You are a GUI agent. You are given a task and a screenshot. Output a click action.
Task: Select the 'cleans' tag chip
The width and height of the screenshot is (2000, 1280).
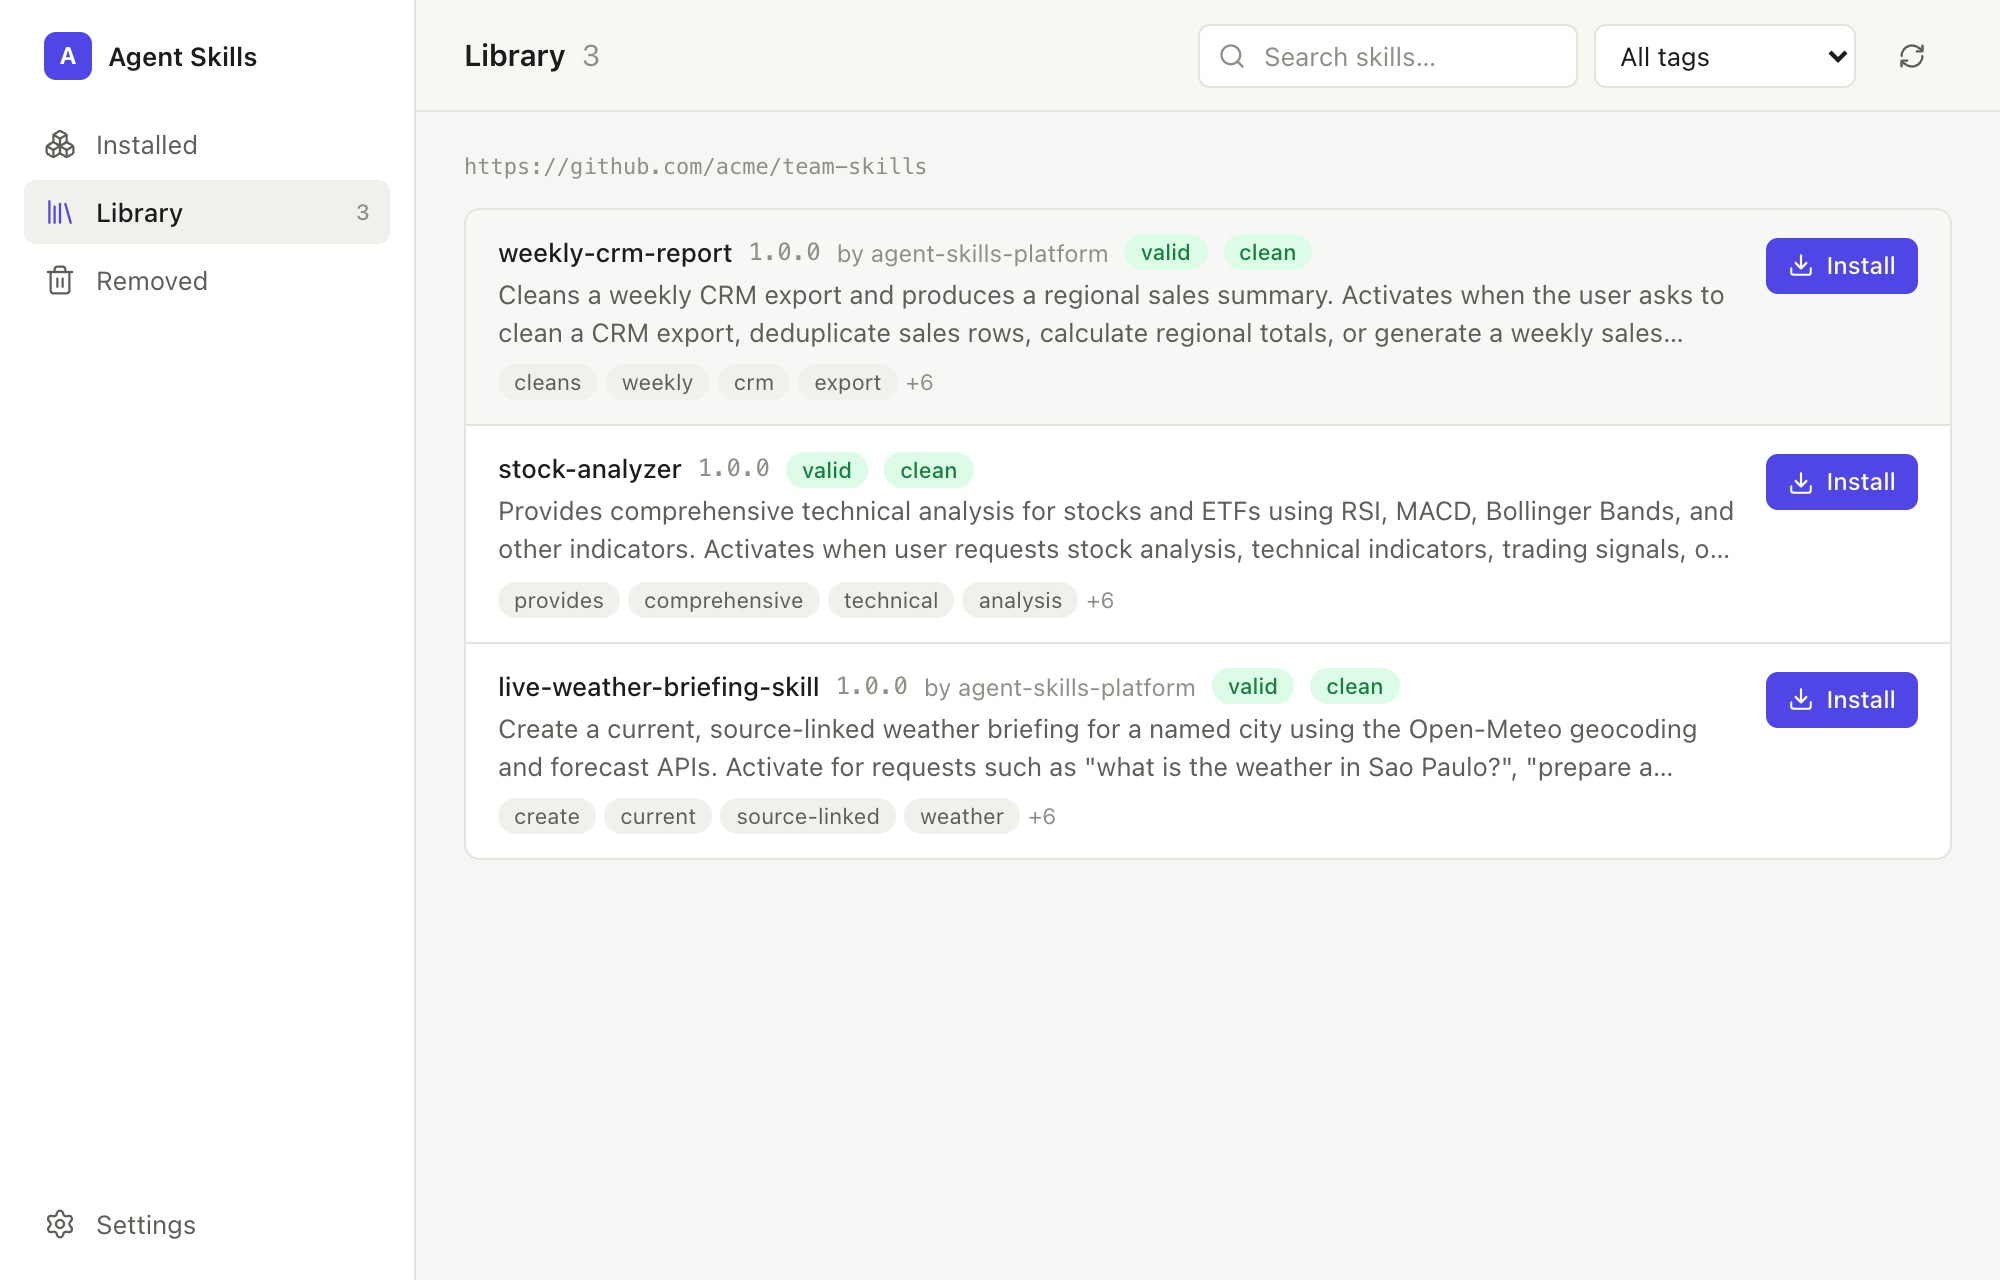pos(548,382)
